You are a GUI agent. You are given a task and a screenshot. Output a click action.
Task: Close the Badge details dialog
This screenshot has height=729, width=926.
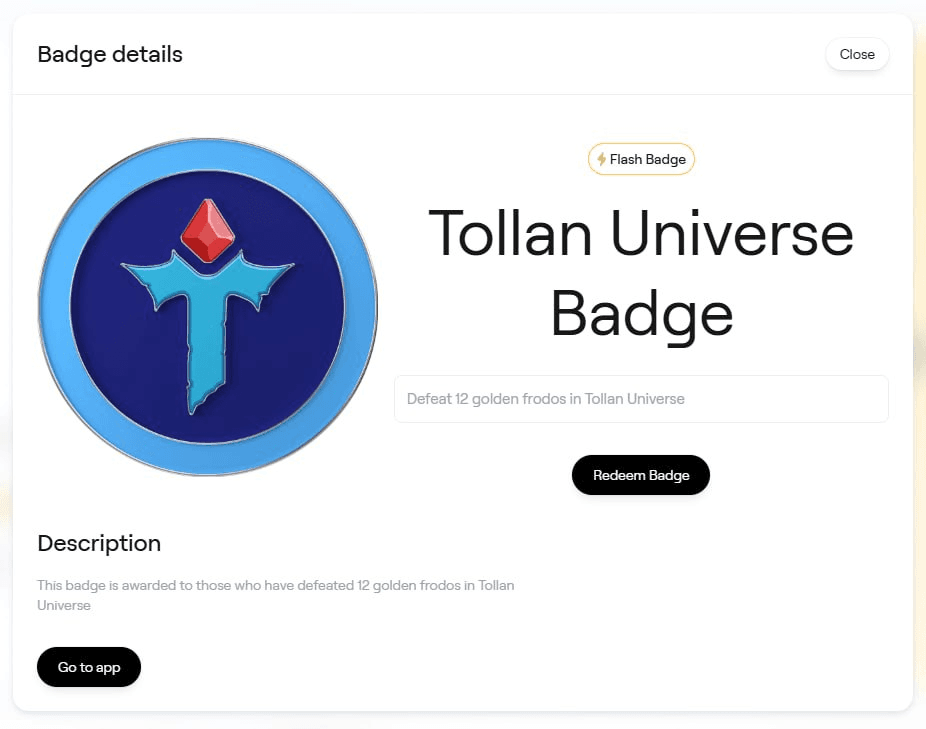point(857,54)
